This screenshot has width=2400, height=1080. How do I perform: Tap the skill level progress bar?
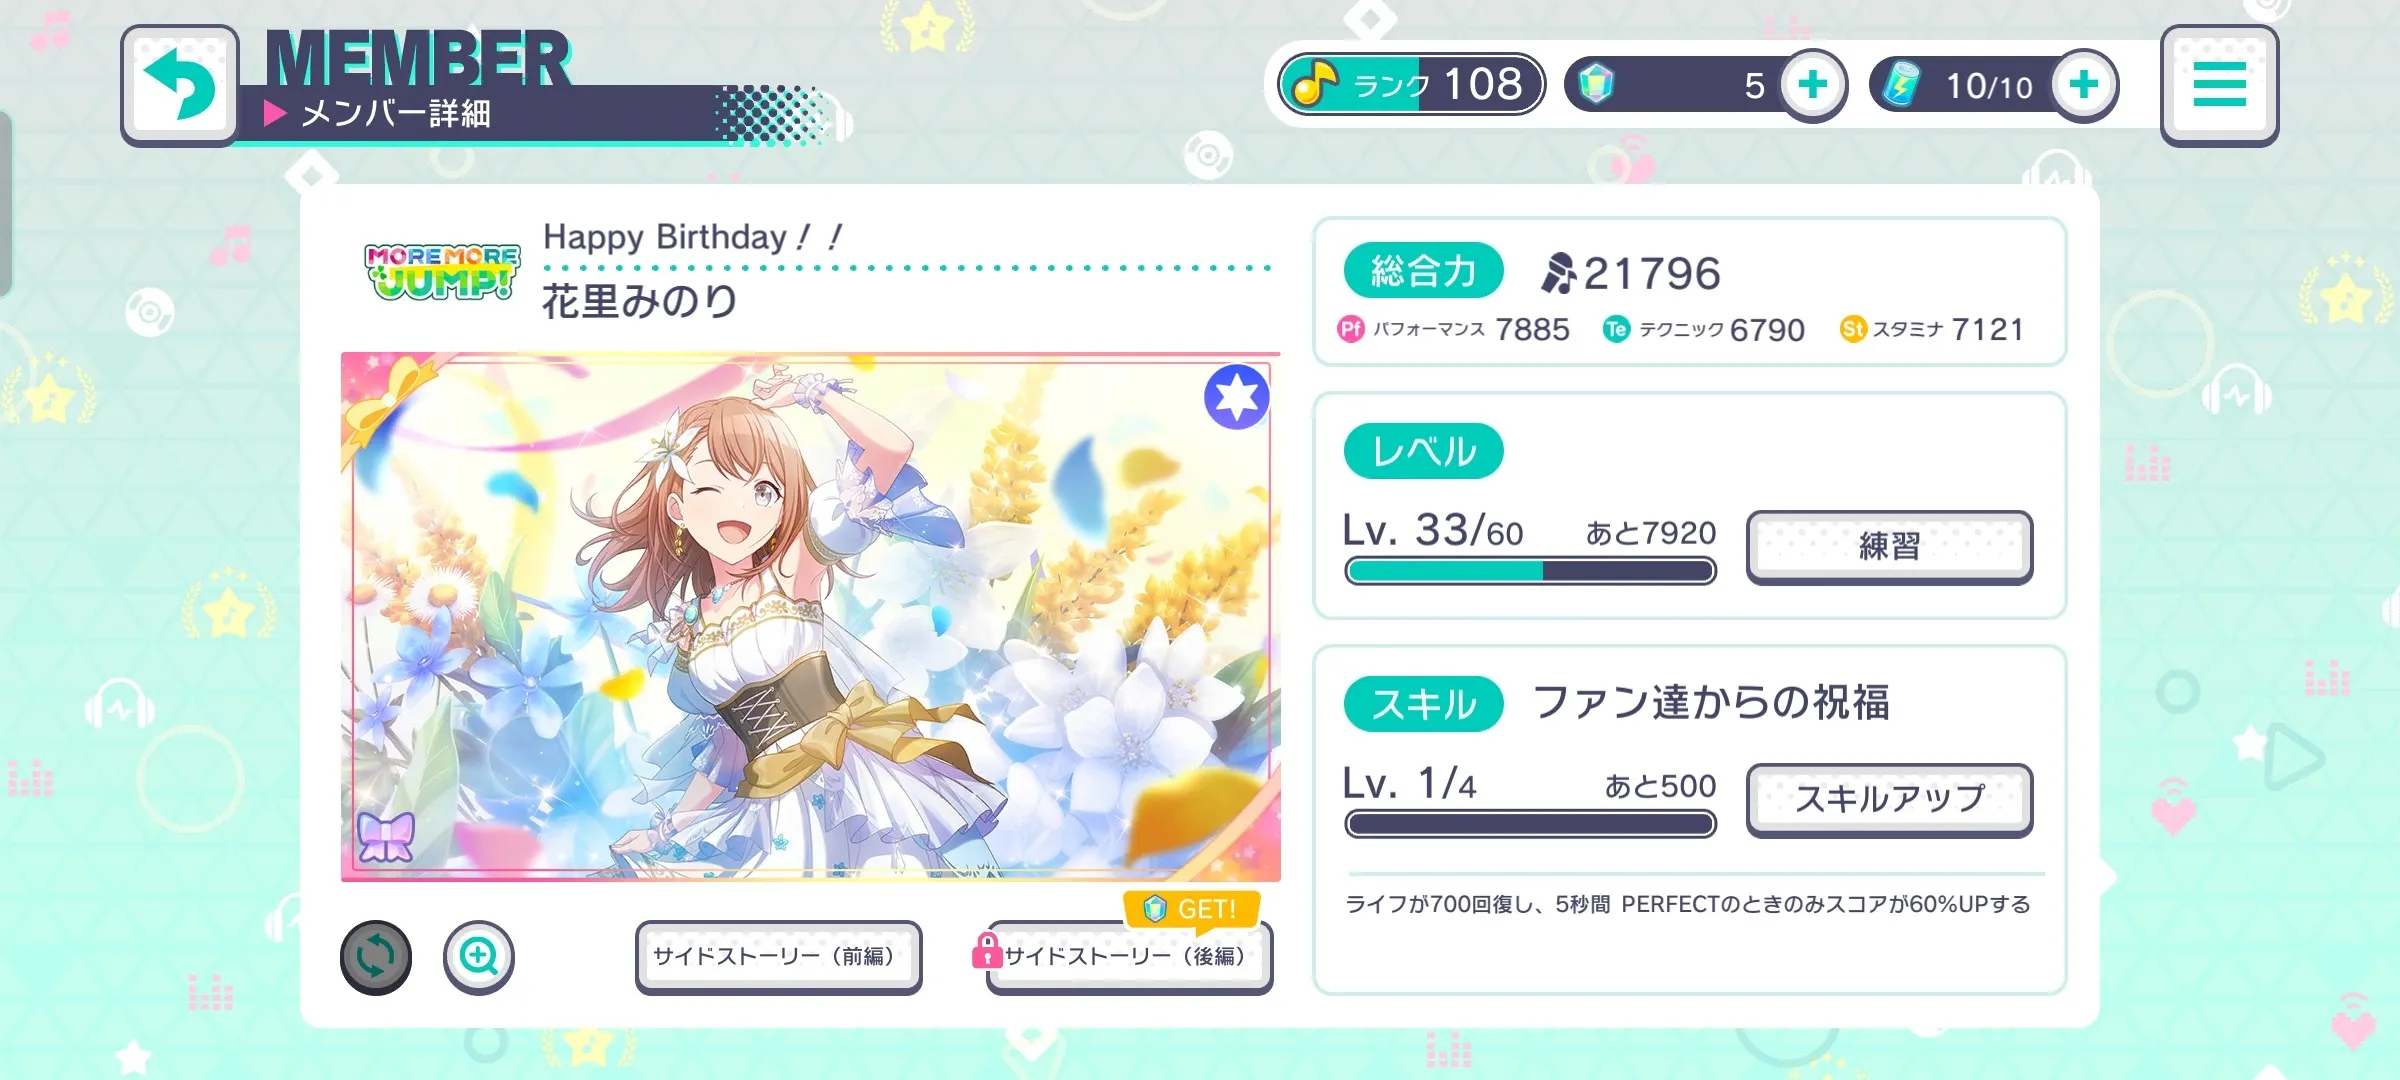click(x=1530, y=824)
